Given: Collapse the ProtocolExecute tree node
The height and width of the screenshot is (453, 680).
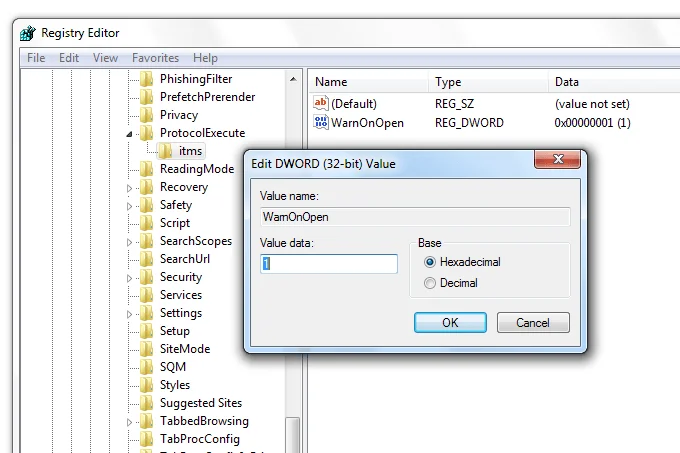Looking at the screenshot, I should (x=129, y=134).
